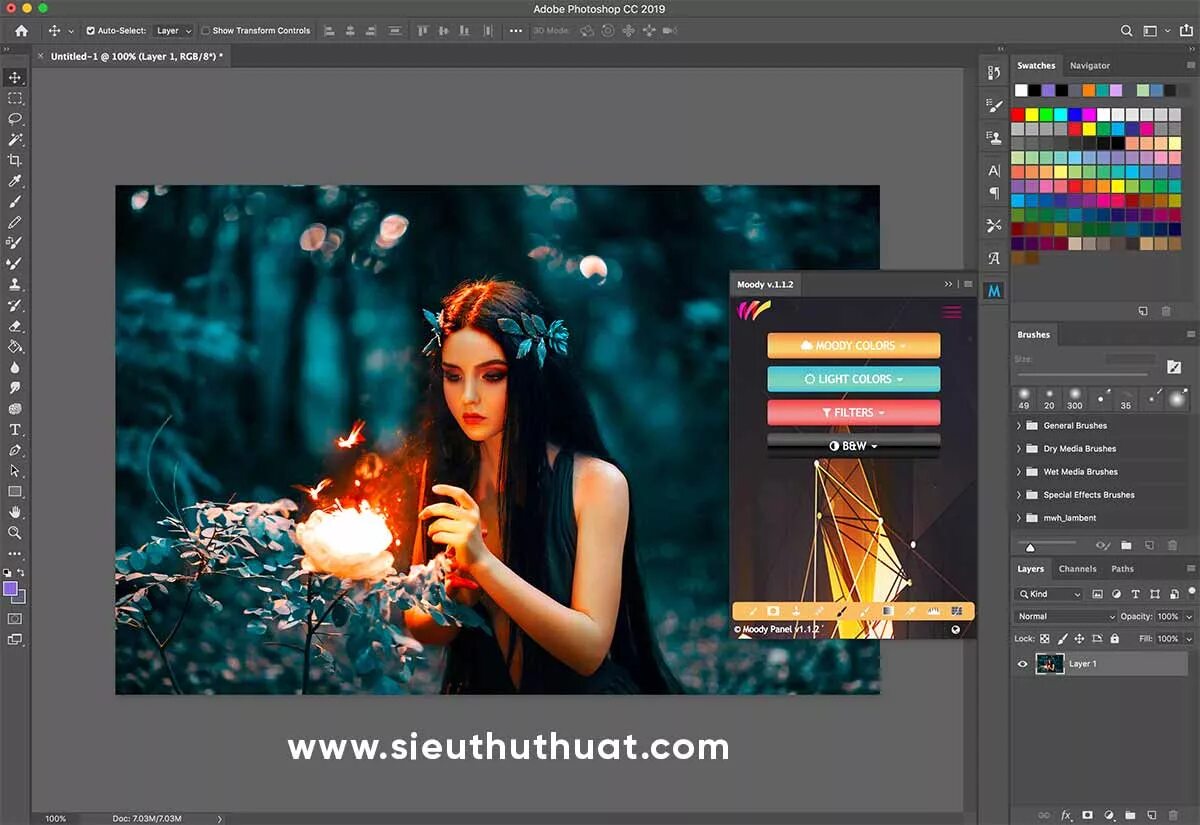Click the camera icon in Moody bottom bar
The image size is (1200, 825).
[773, 611]
